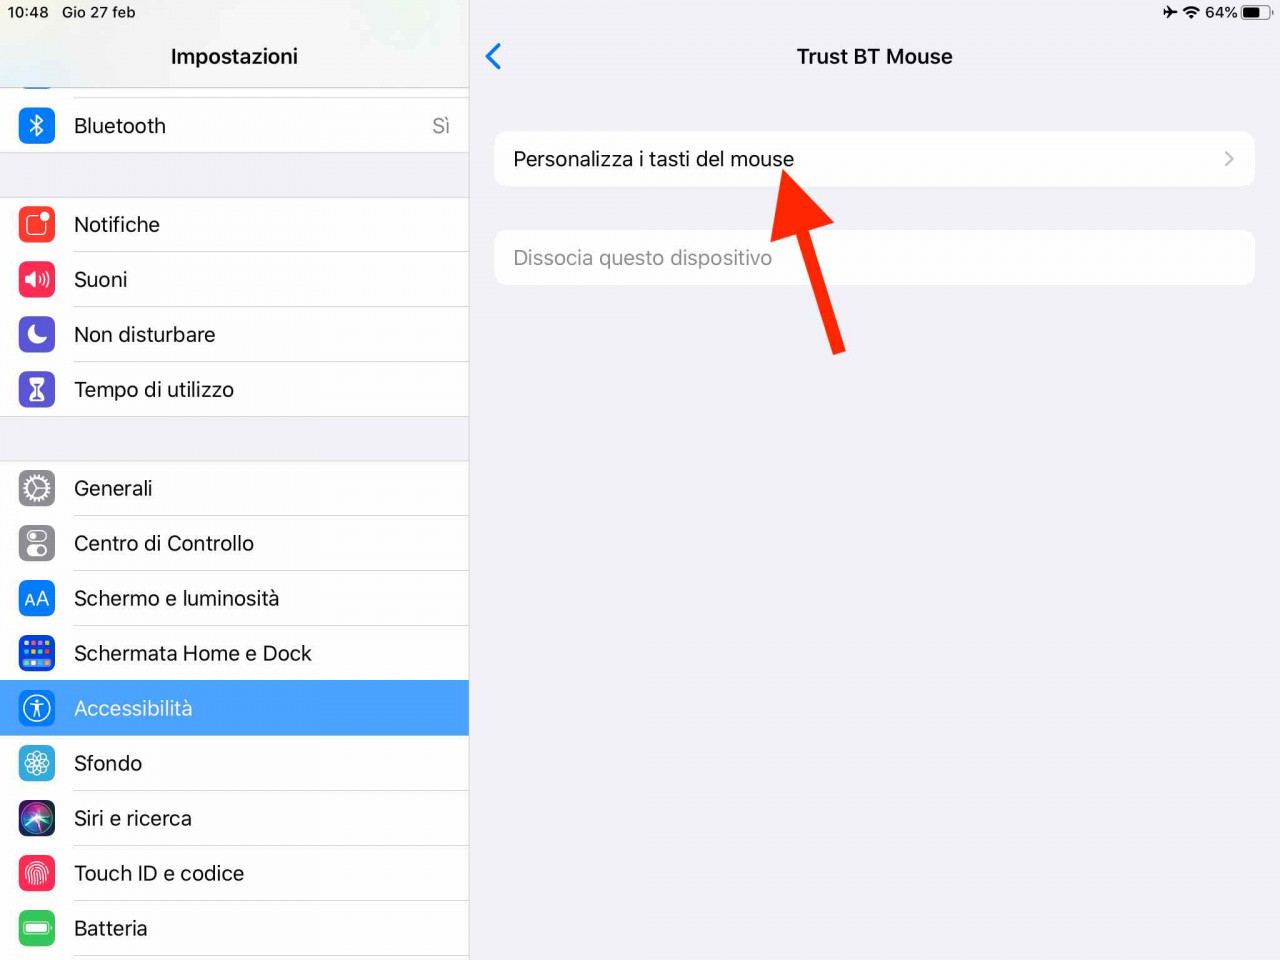Open Personalizza i tasti del mouse
Image resolution: width=1280 pixels, height=960 pixels.
coord(874,159)
